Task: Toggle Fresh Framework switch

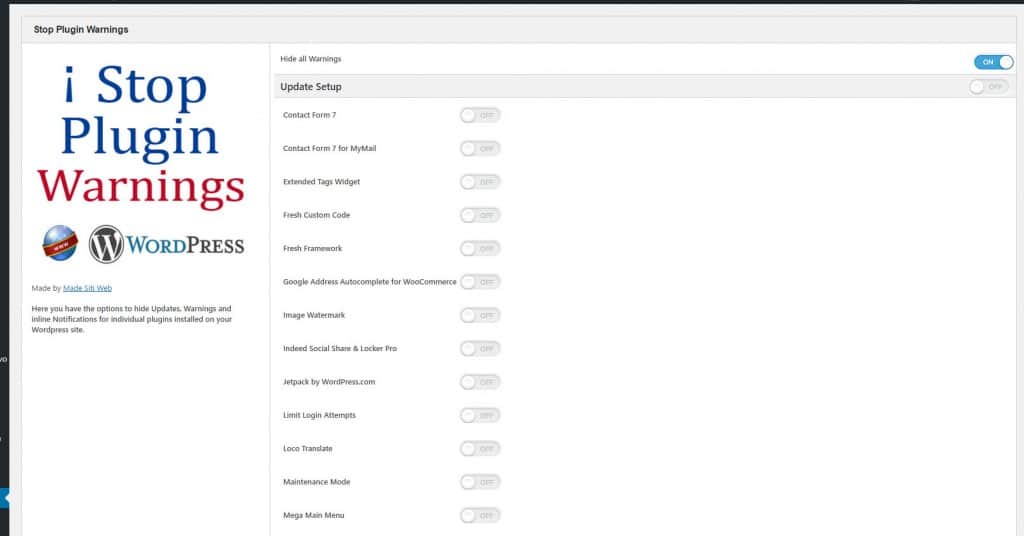Action: 480,249
